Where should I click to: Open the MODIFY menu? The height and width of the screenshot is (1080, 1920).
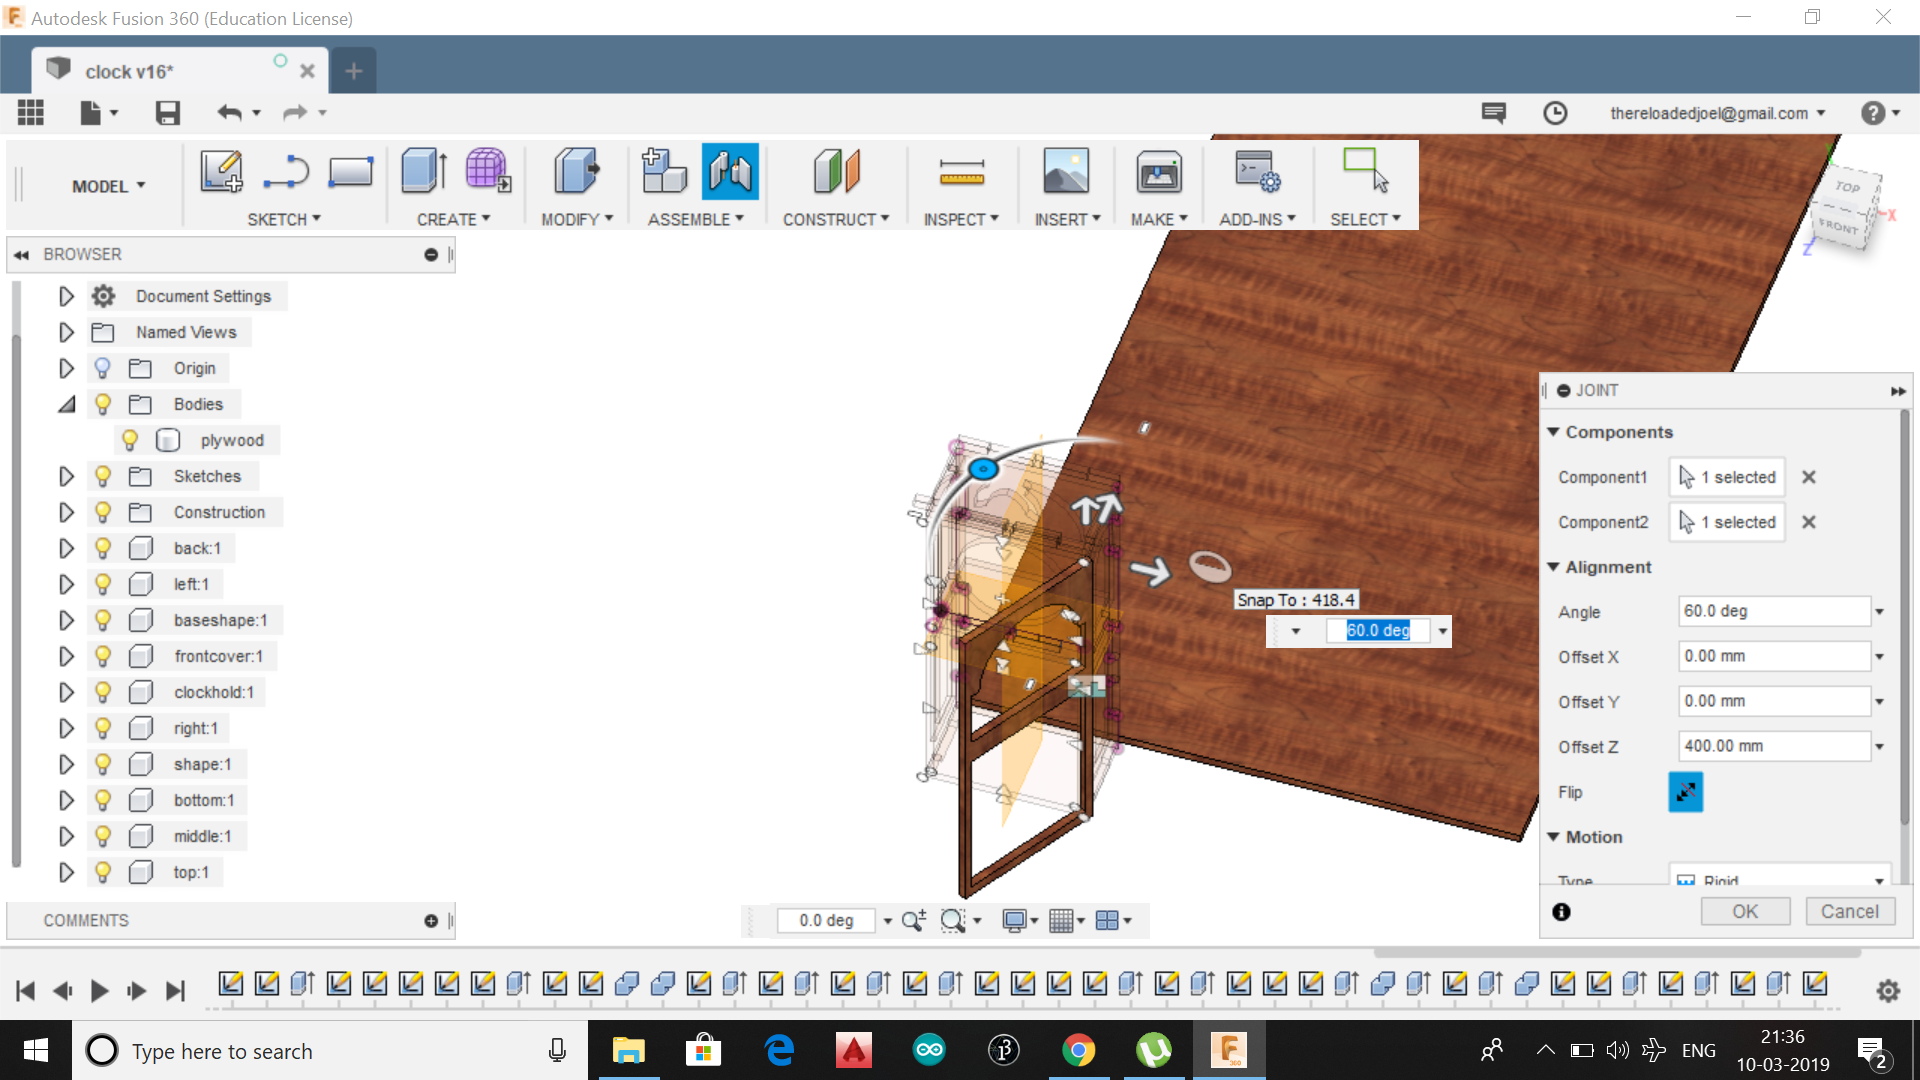point(576,219)
